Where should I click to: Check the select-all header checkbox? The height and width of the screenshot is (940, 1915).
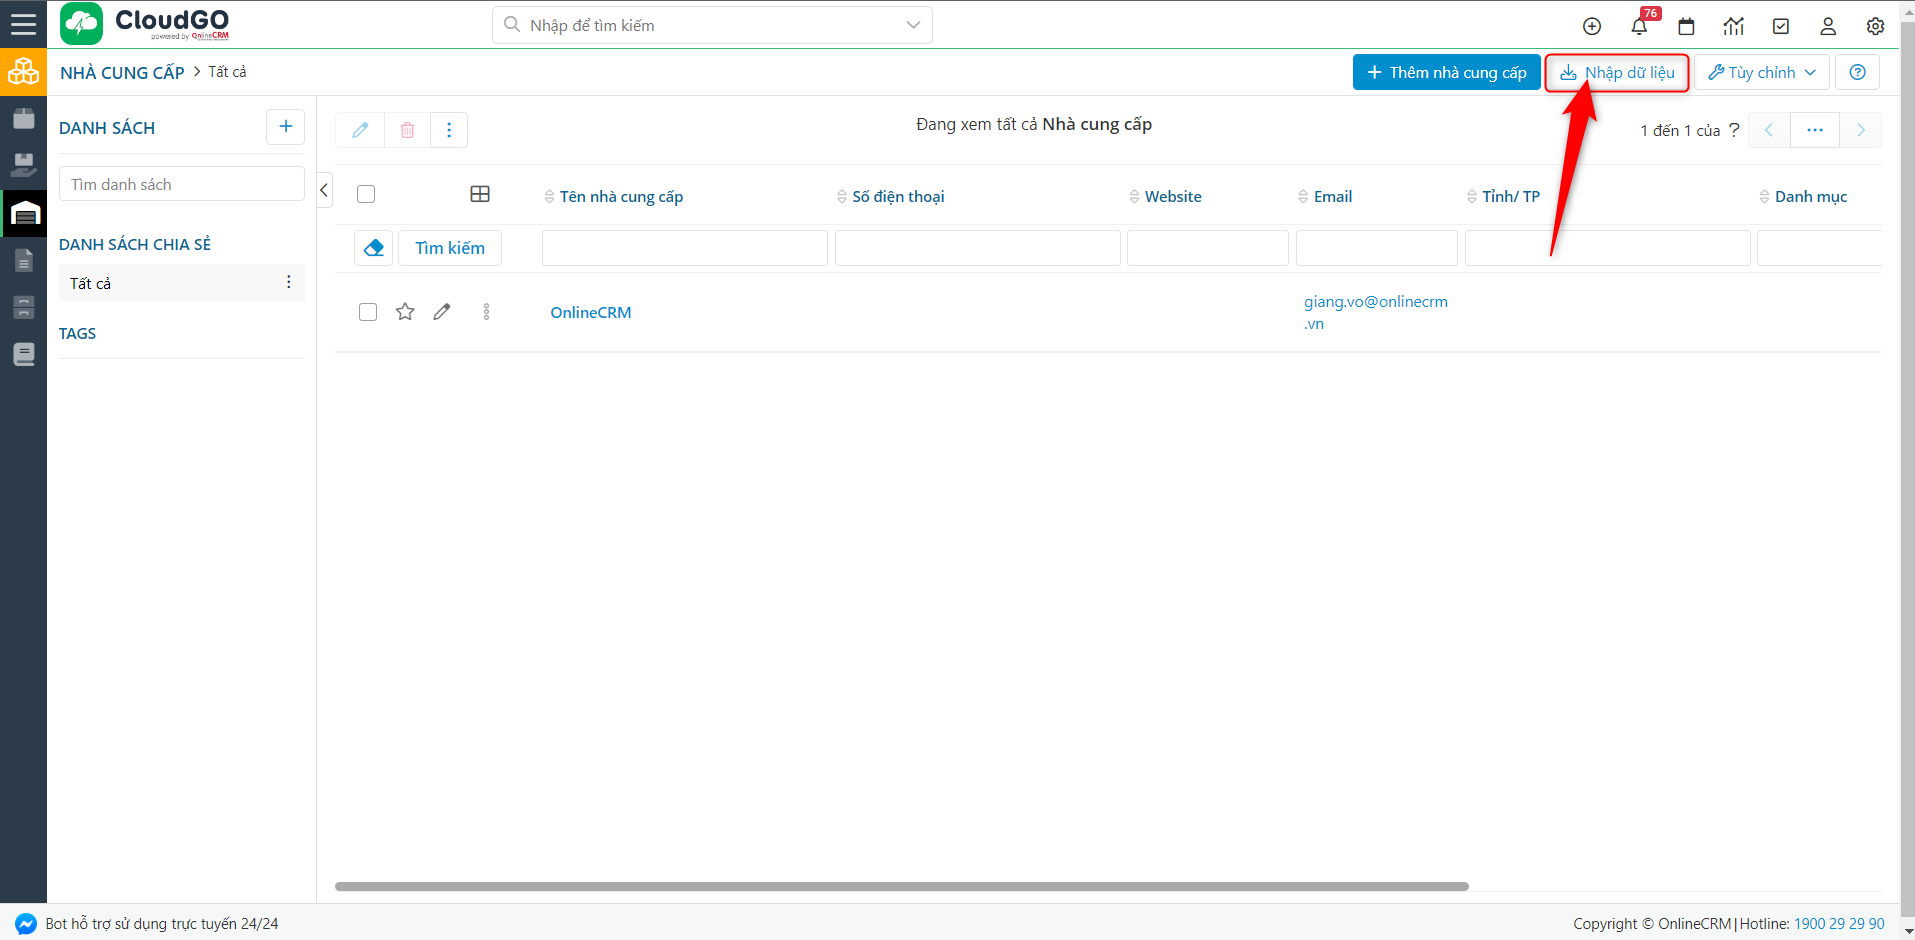[x=366, y=194]
